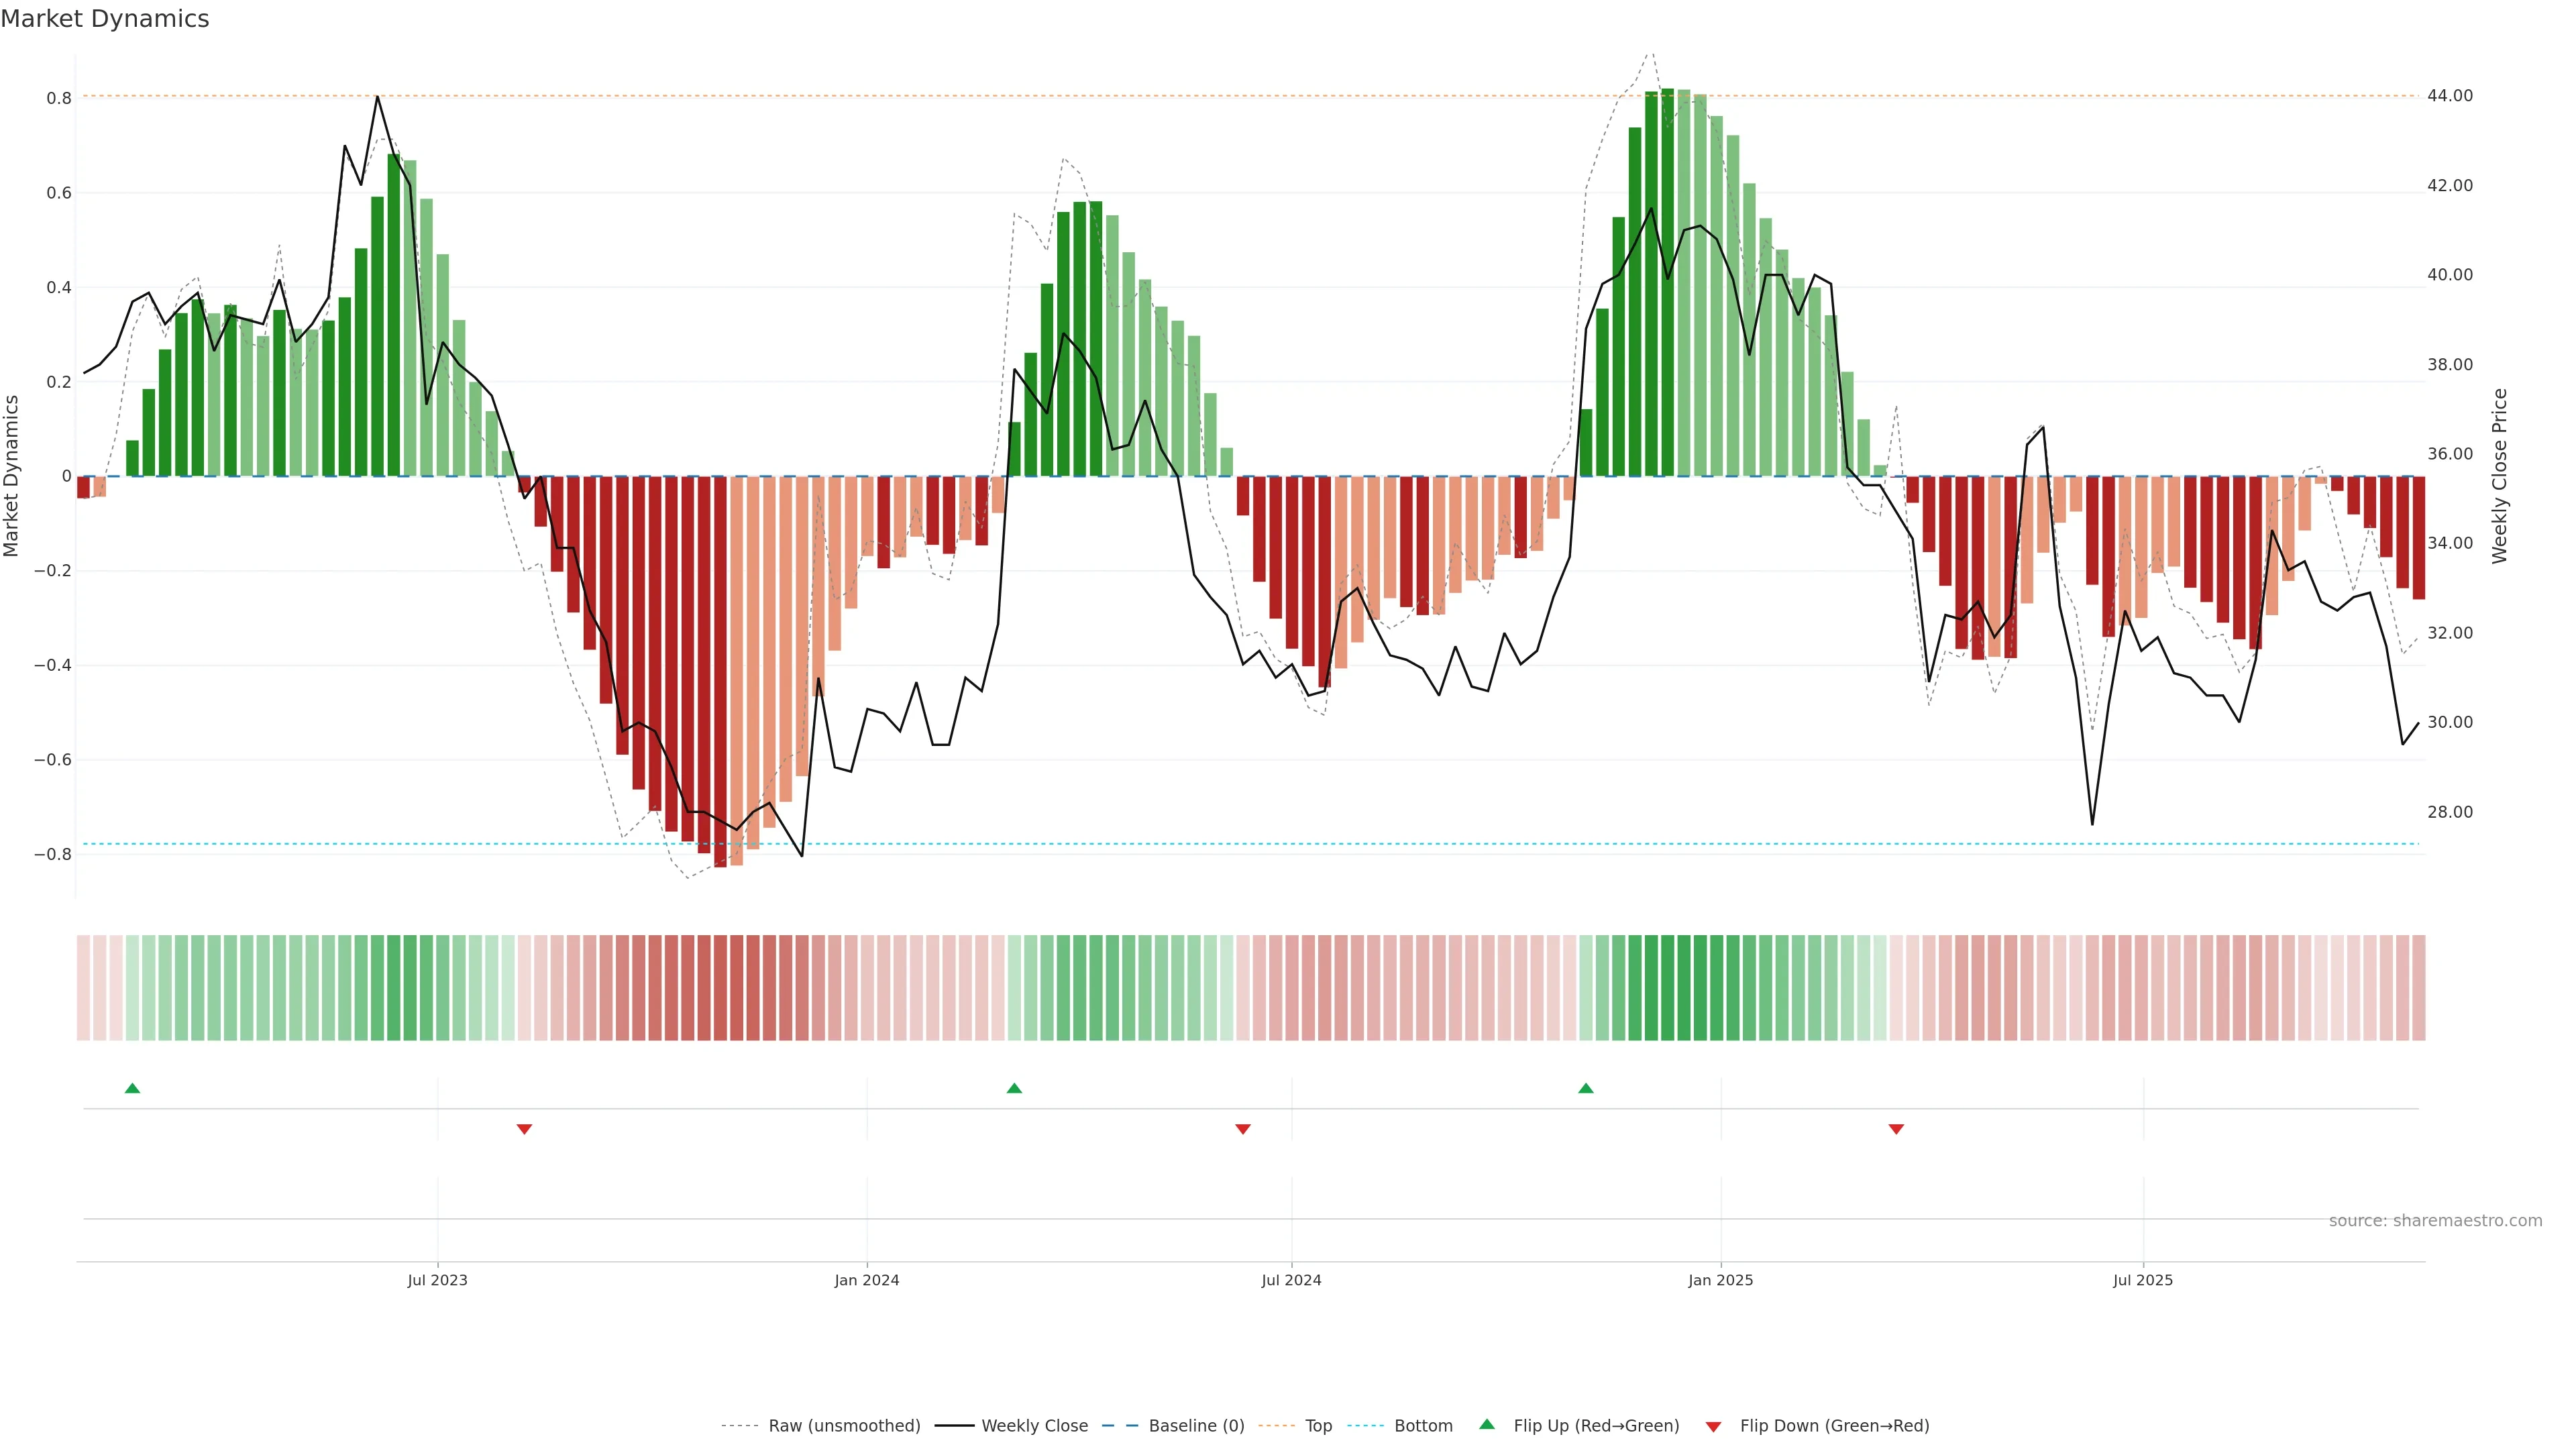The width and height of the screenshot is (2576, 1449).
Task: Toggle the Bottom legend entry
Action: (x=1423, y=1426)
